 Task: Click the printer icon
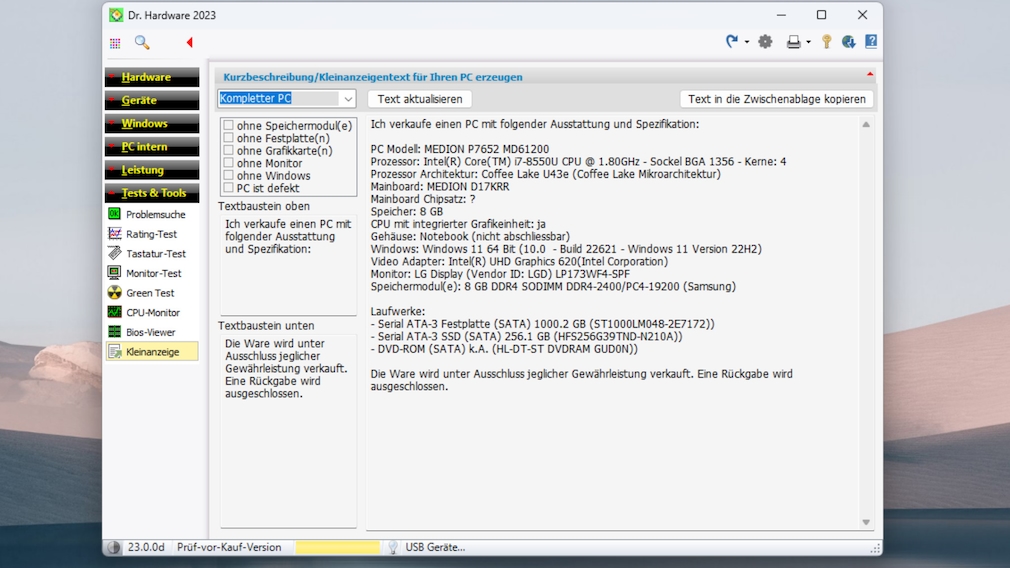[793, 42]
